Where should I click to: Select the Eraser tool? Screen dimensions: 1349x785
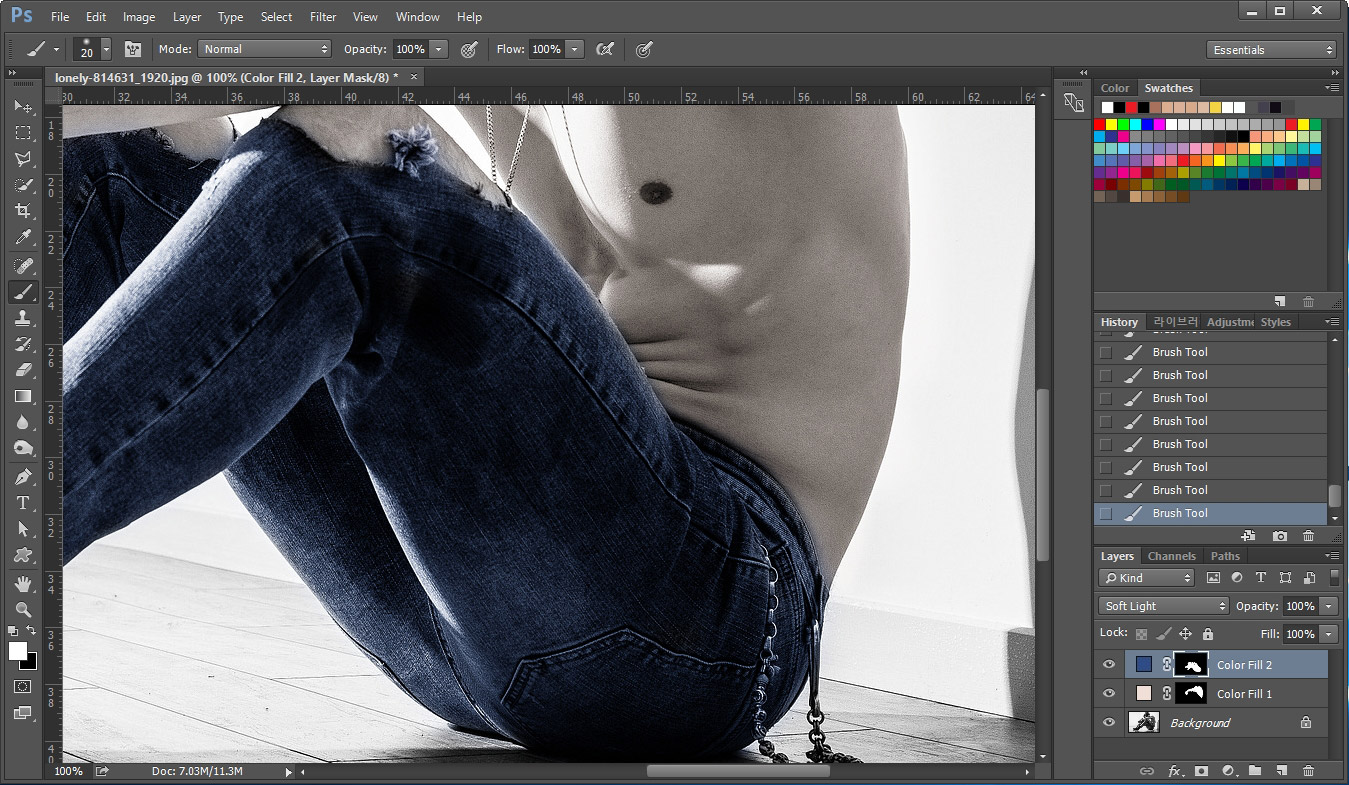click(x=23, y=370)
